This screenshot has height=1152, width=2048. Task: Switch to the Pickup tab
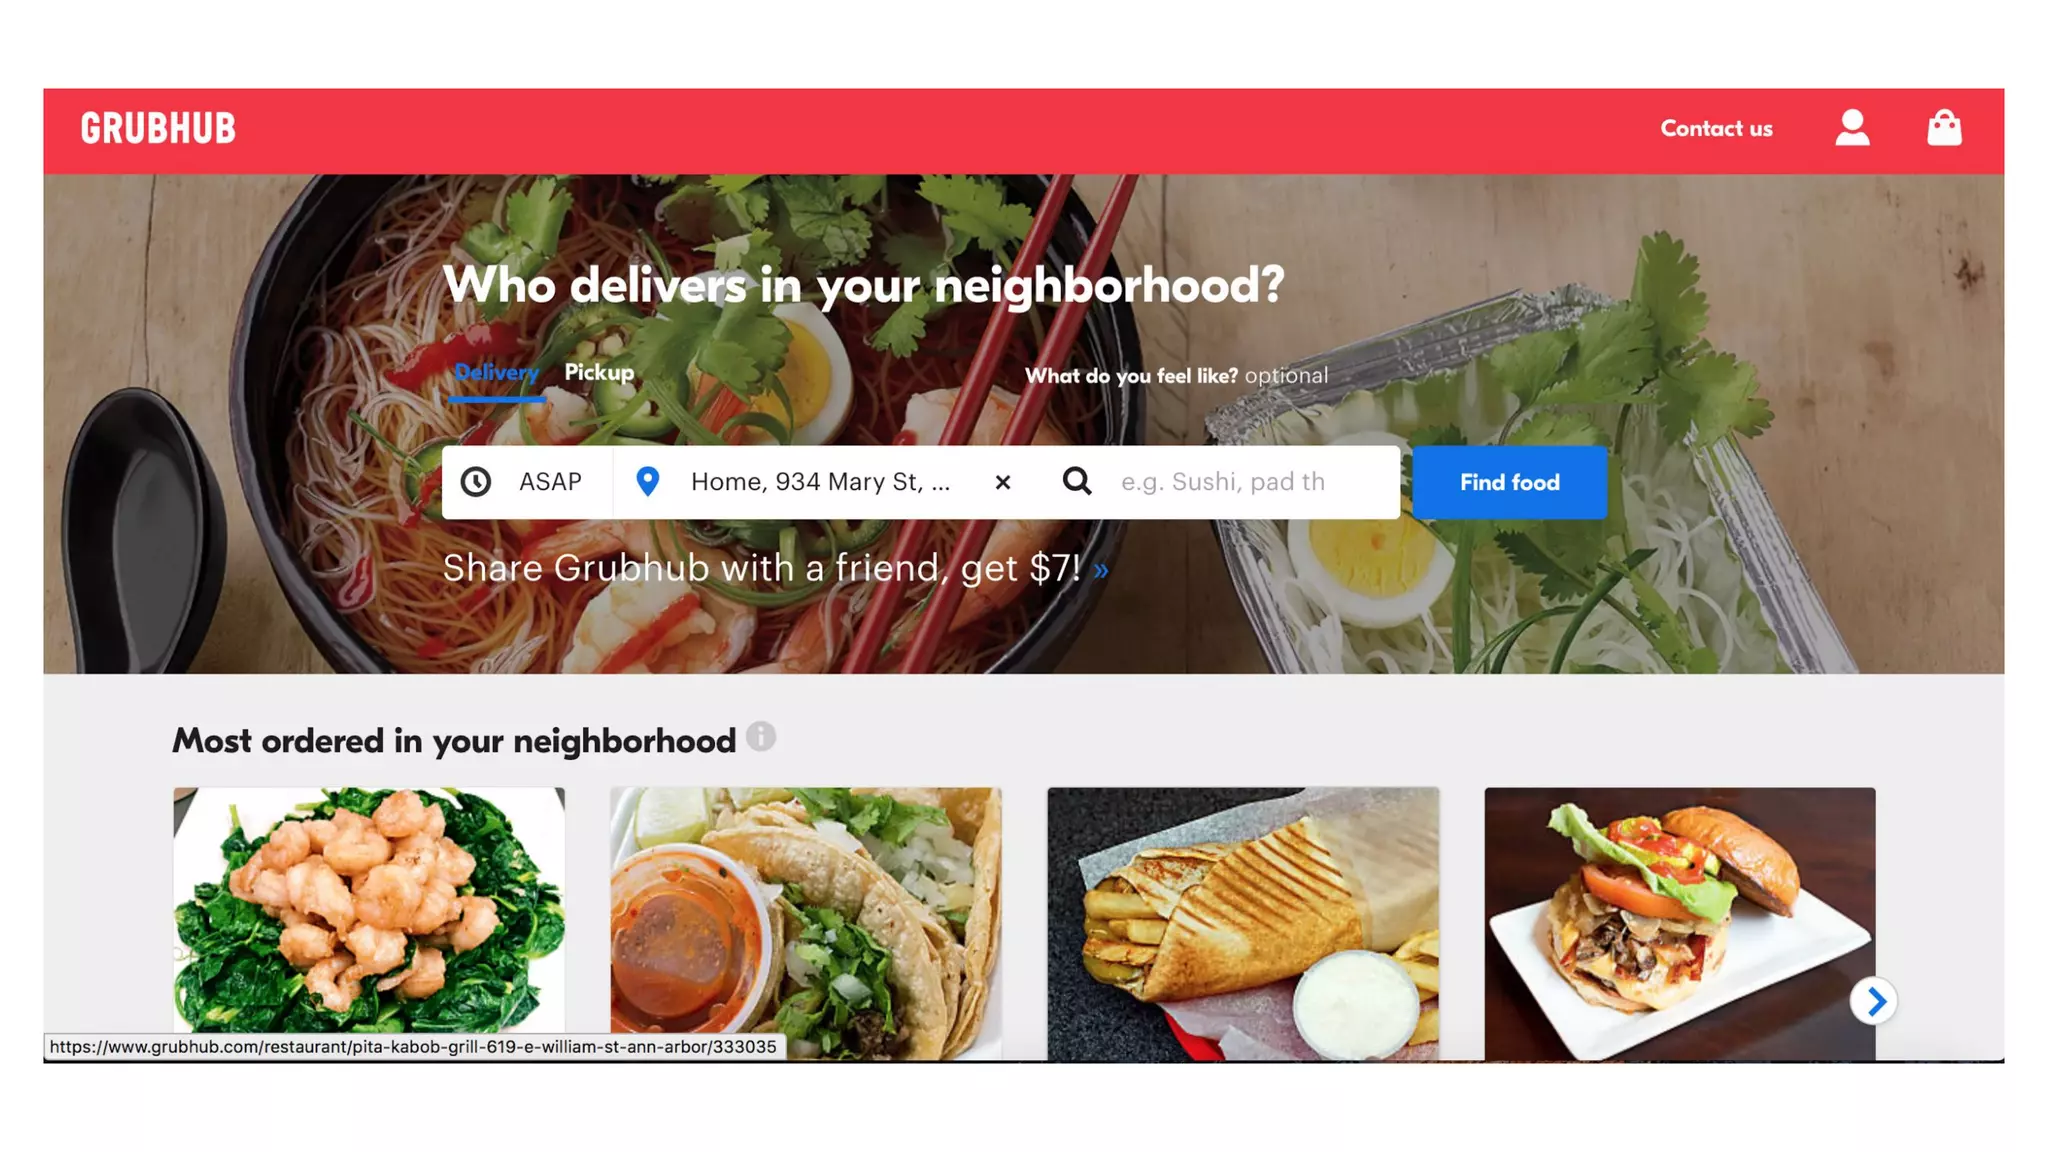tap(599, 372)
